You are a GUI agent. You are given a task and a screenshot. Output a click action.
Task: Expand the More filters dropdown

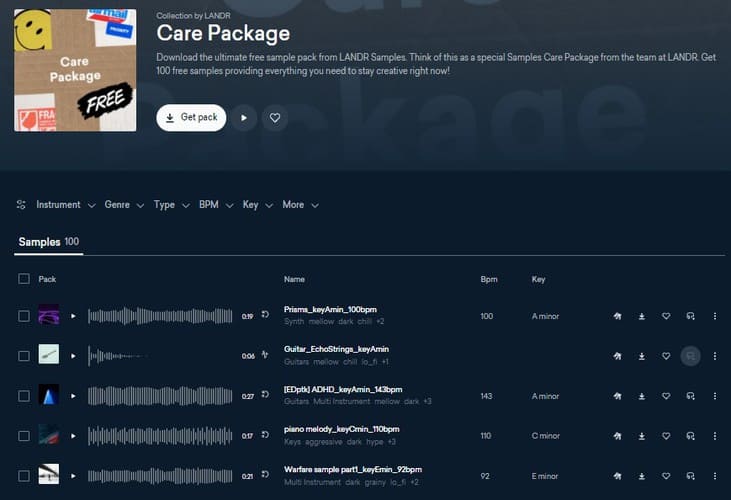[301, 205]
